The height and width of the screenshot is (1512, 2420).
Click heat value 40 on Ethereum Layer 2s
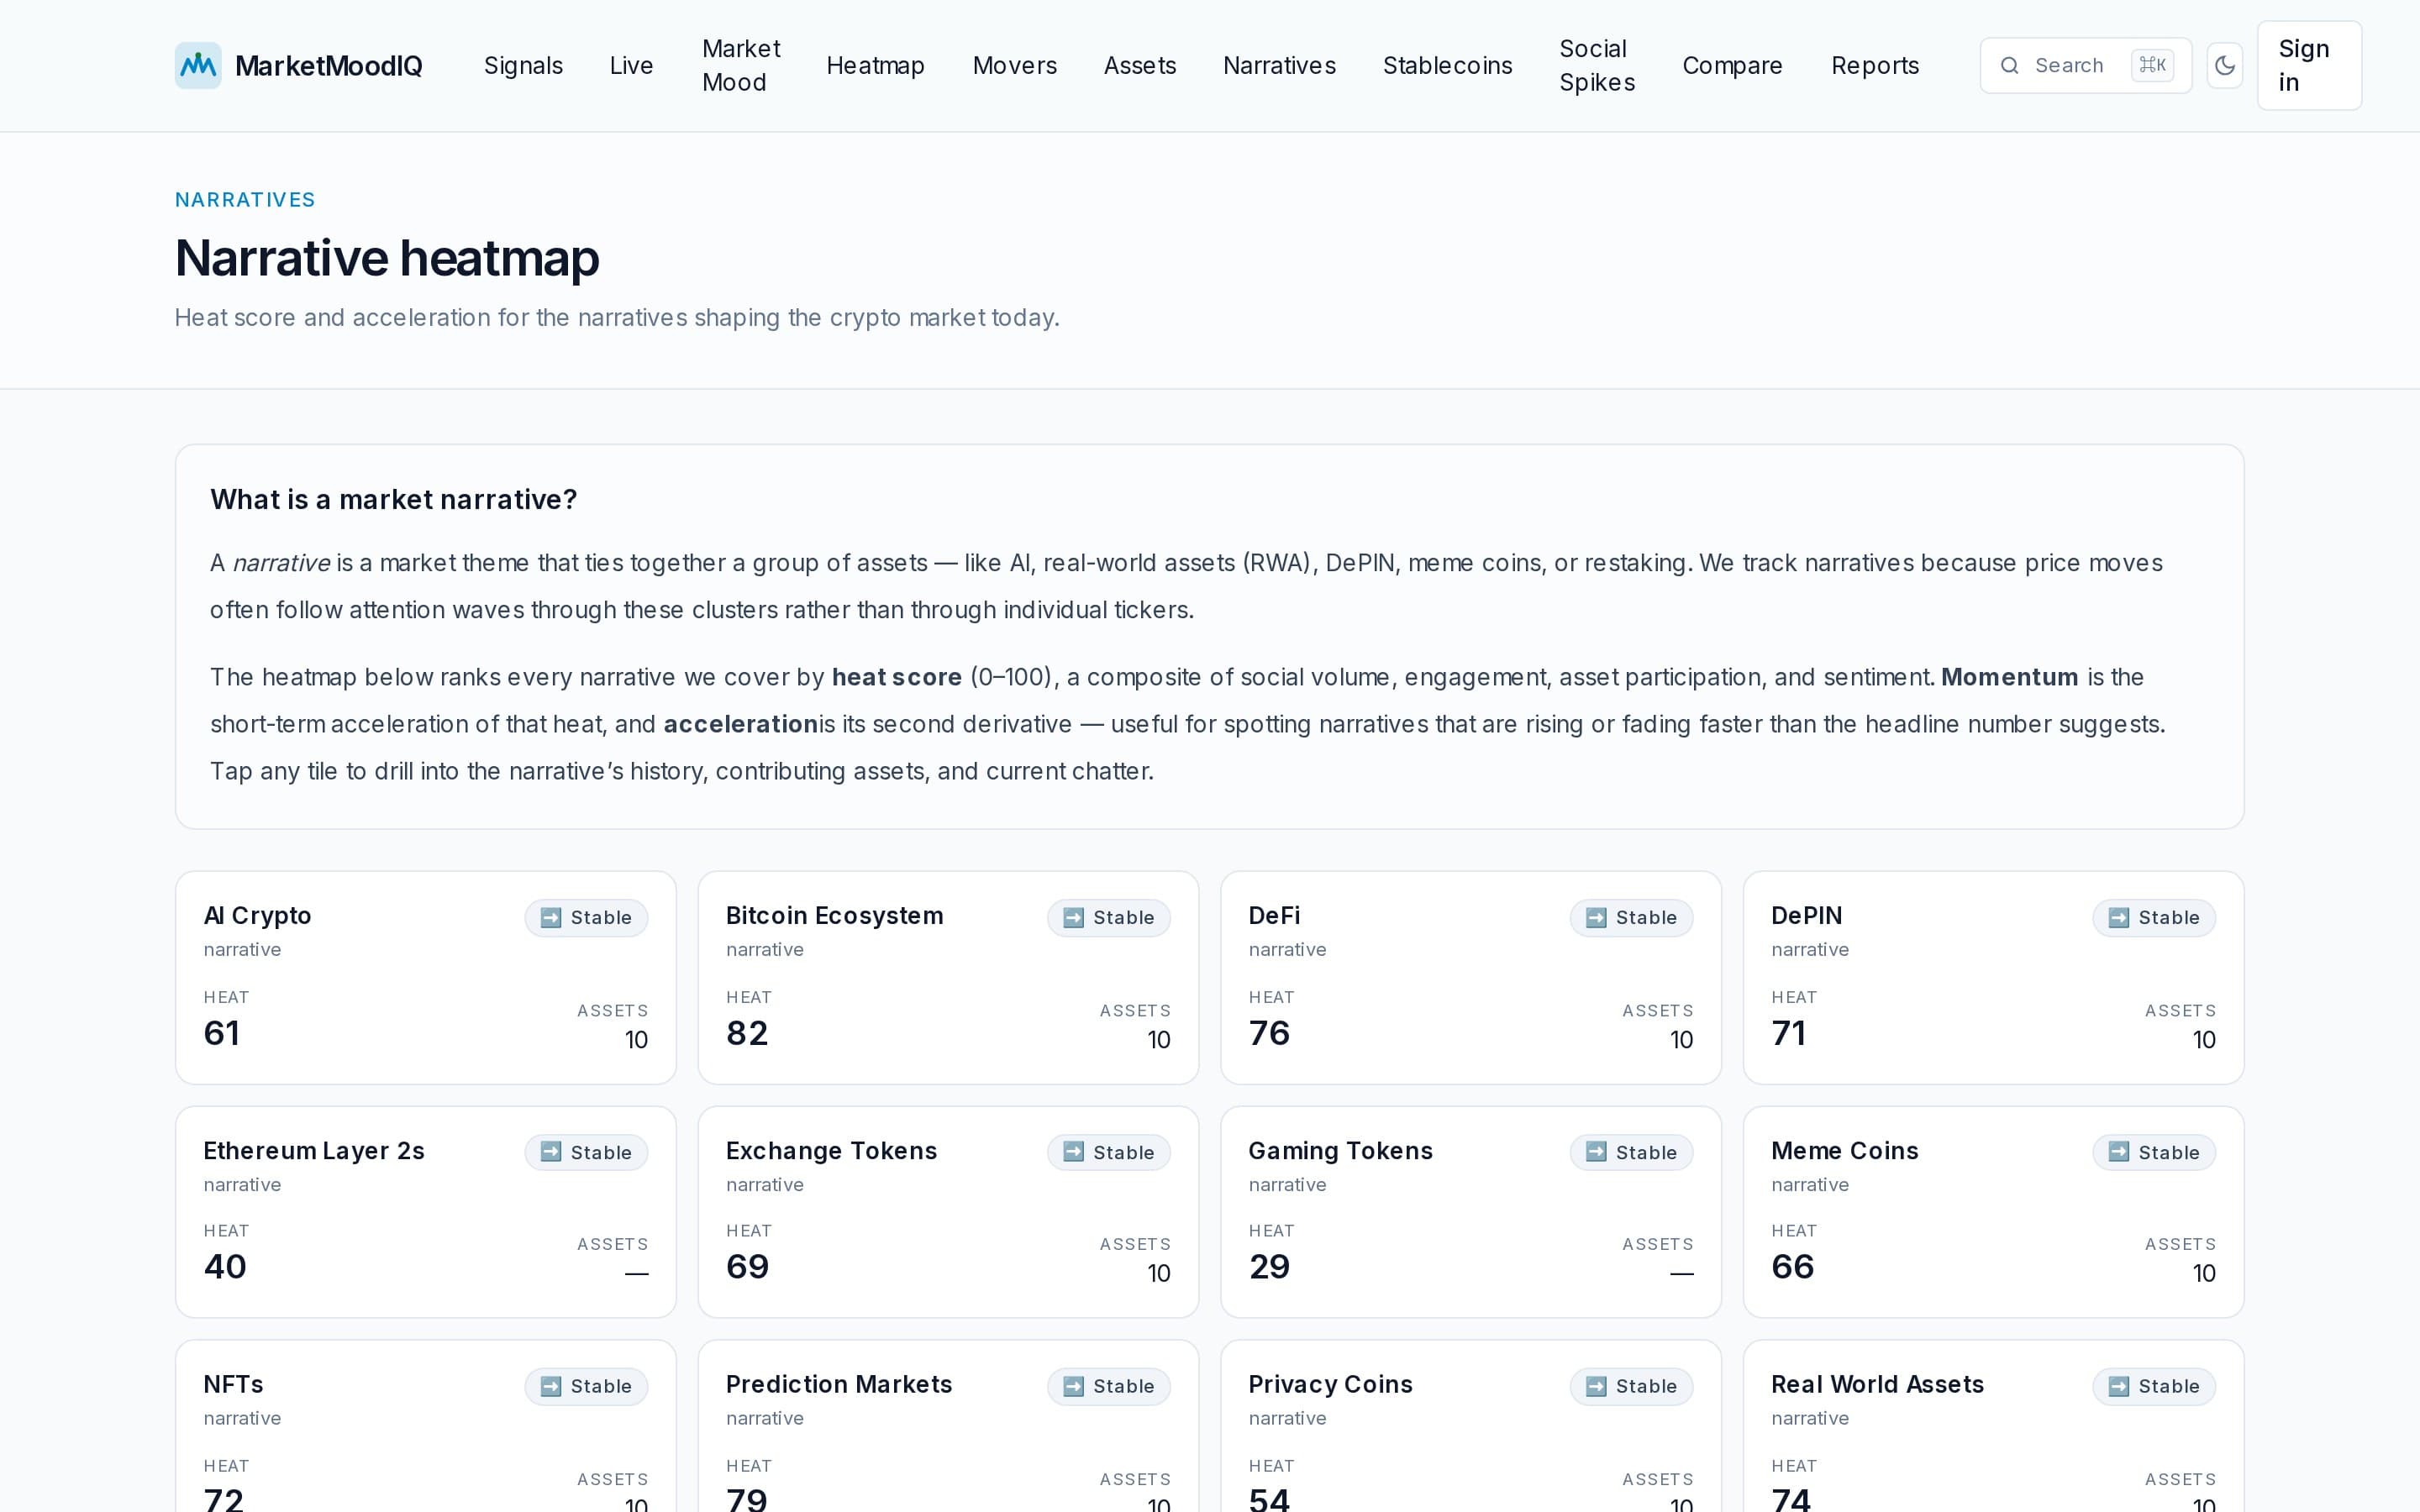click(225, 1267)
